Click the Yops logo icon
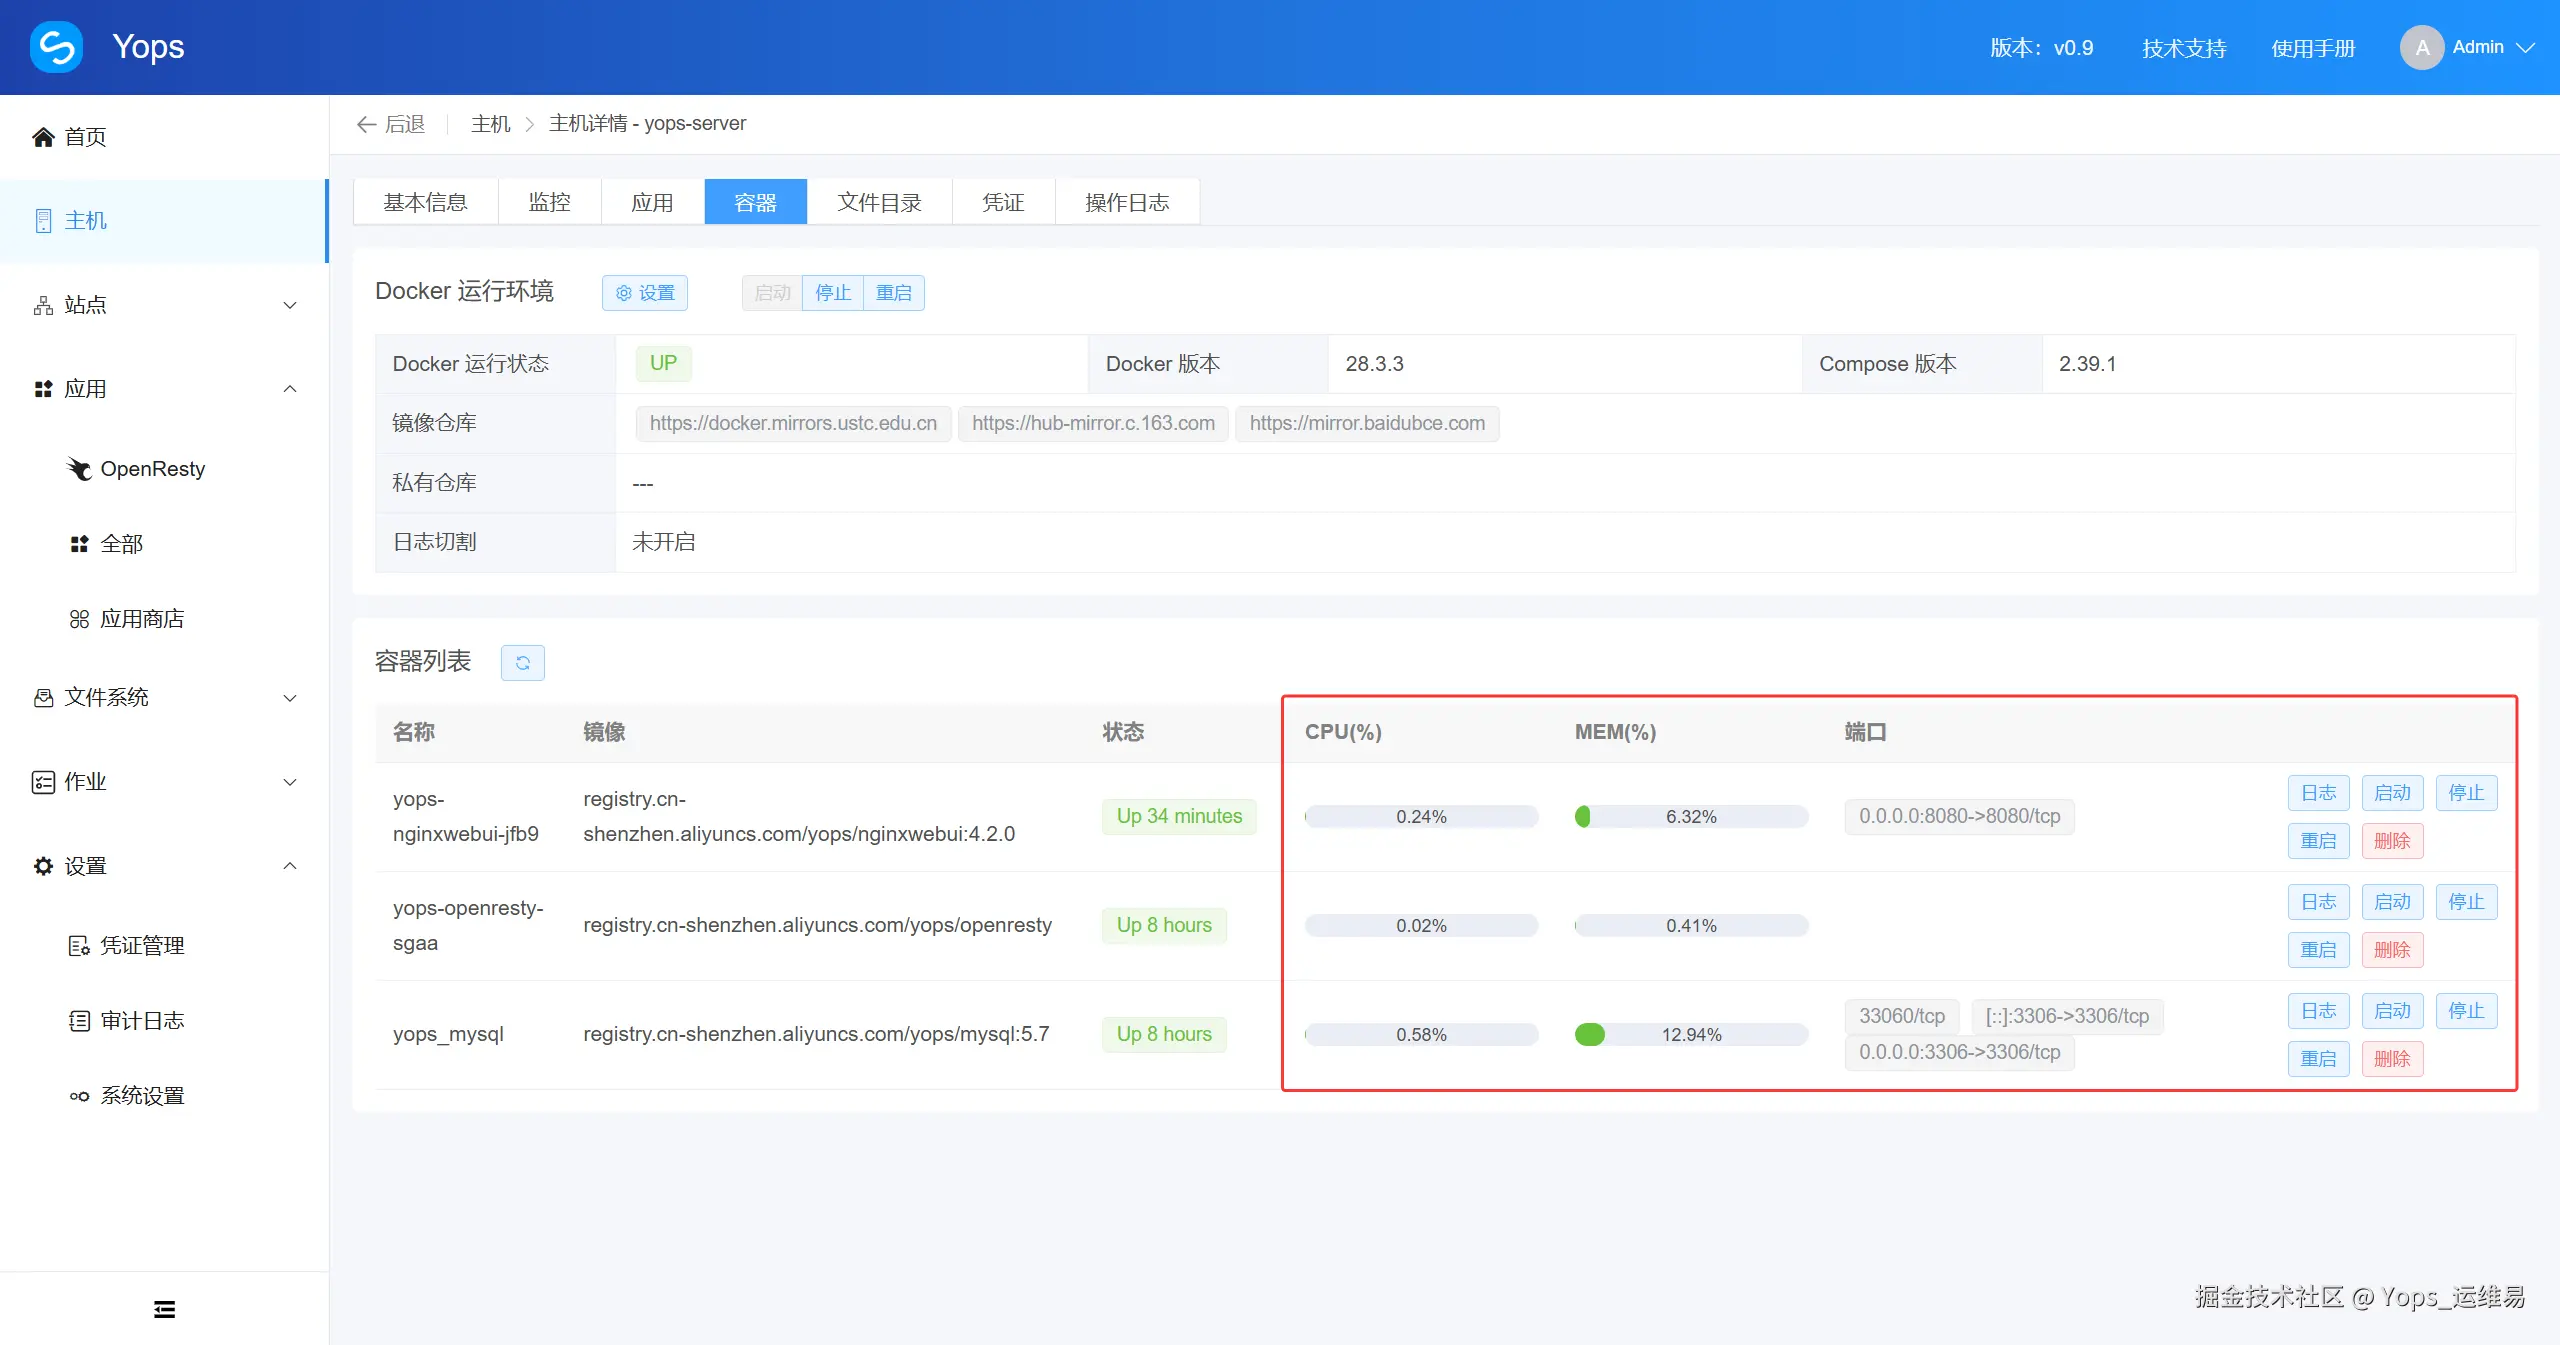 point(57,47)
